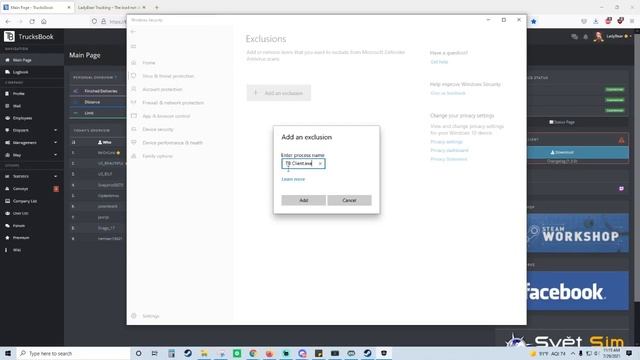Toggle the Windows Security hamburger menu
Viewport: 640px width, 360px height.
133,47
